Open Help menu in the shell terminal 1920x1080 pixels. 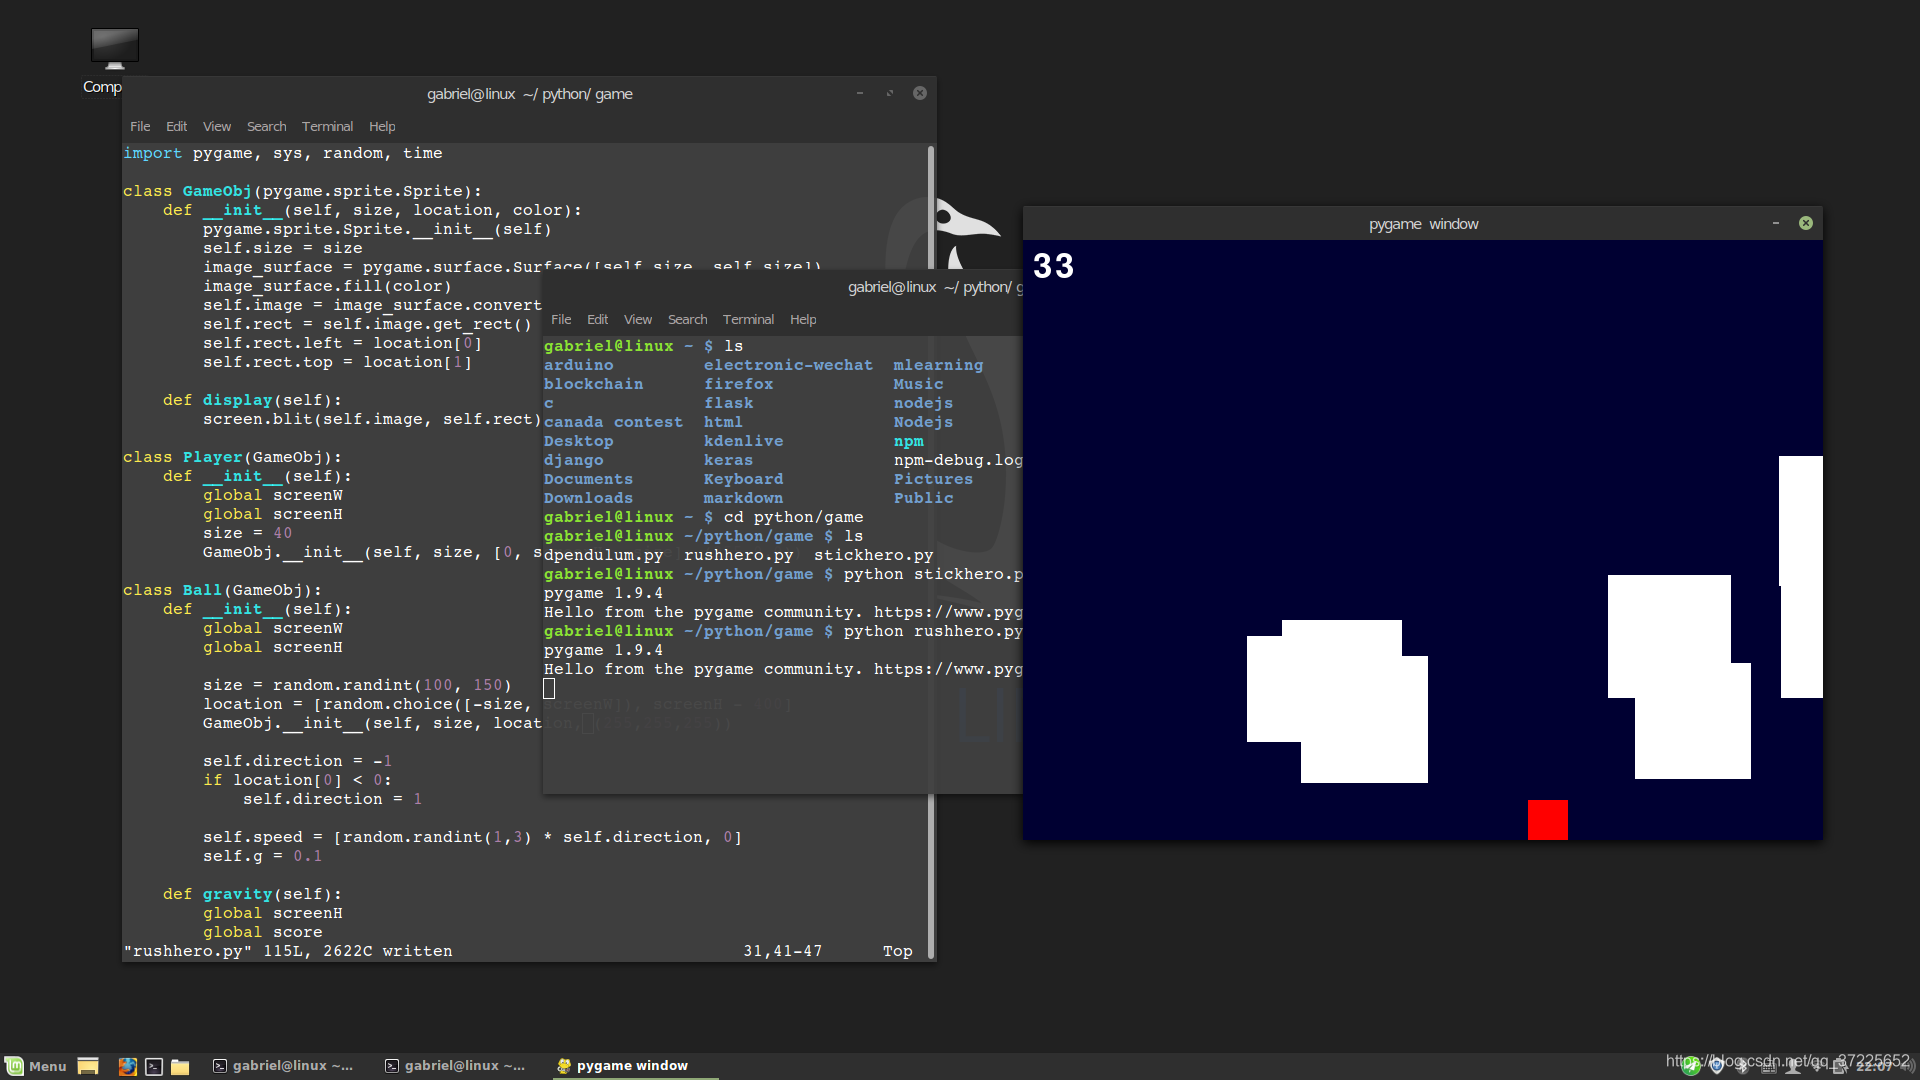[803, 320]
